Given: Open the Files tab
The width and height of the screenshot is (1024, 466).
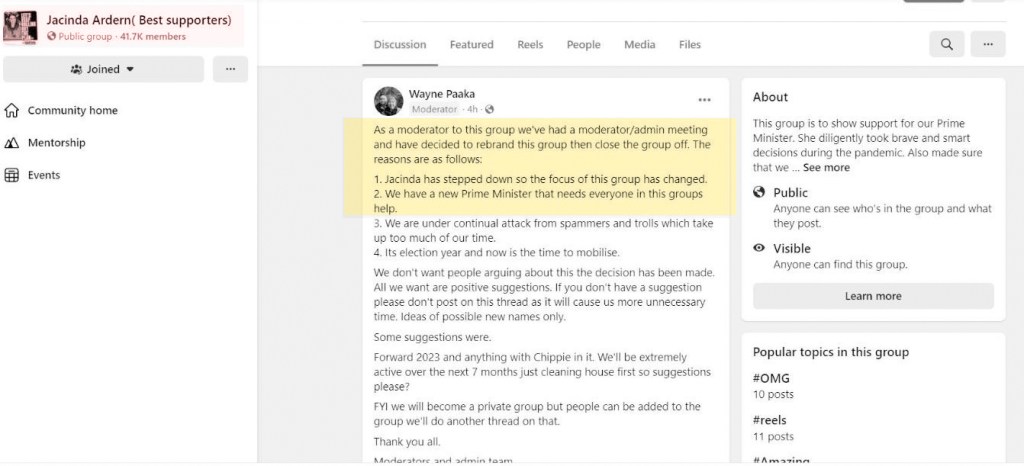Looking at the screenshot, I should click(690, 45).
